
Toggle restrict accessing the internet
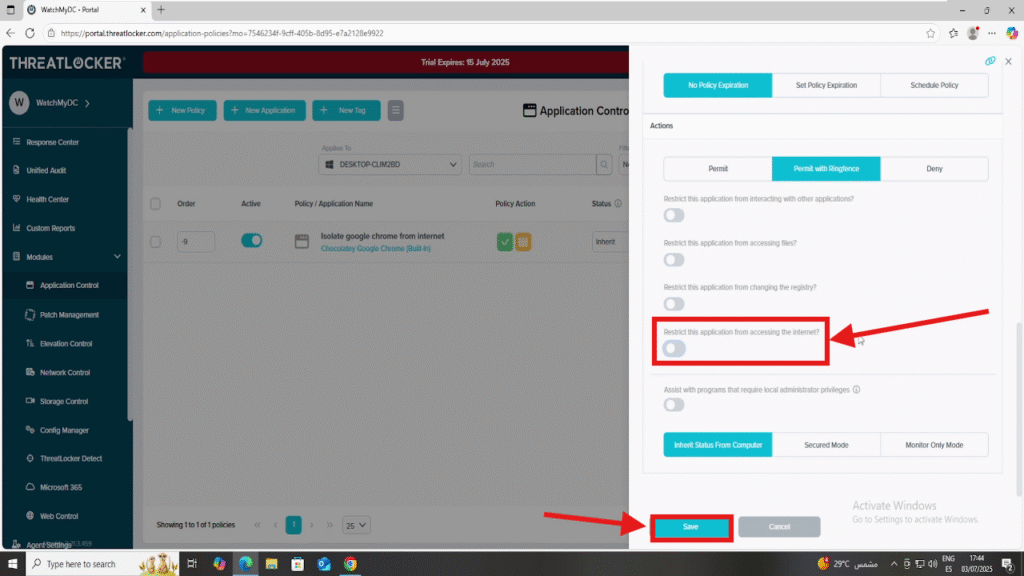click(674, 349)
